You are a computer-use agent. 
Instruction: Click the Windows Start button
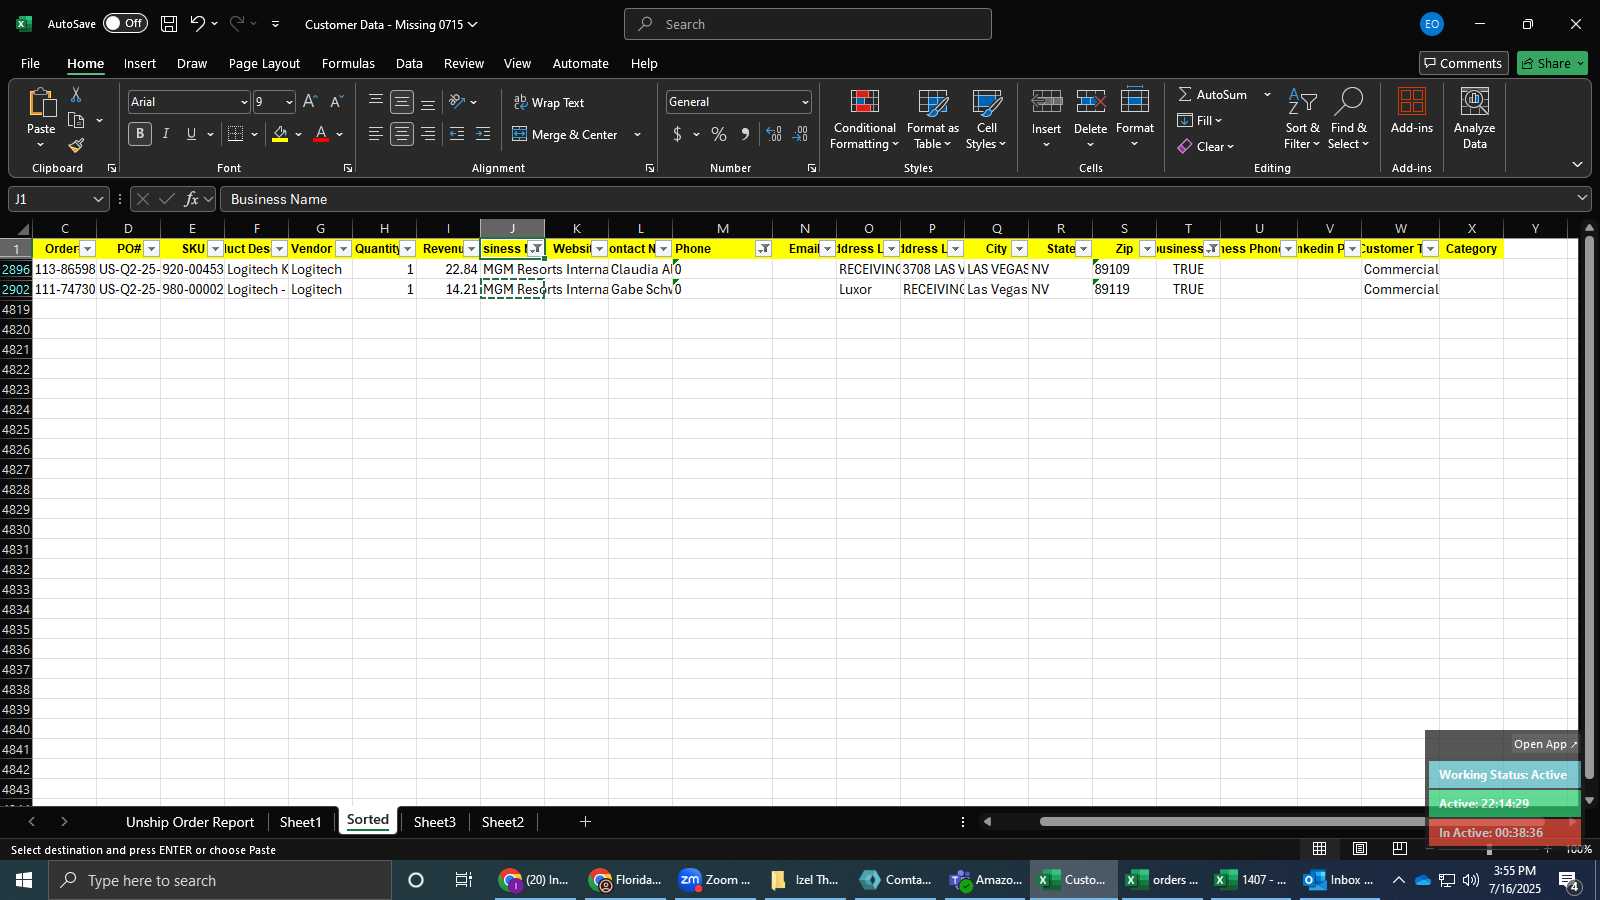tap(24, 880)
